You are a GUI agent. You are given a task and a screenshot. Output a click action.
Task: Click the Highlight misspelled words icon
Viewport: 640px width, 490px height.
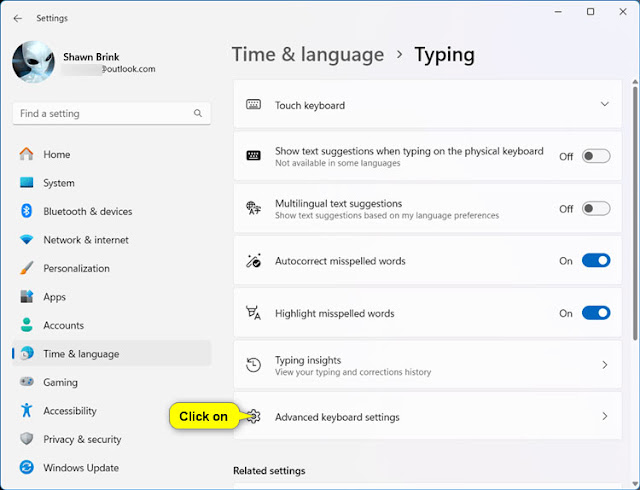[253, 313]
